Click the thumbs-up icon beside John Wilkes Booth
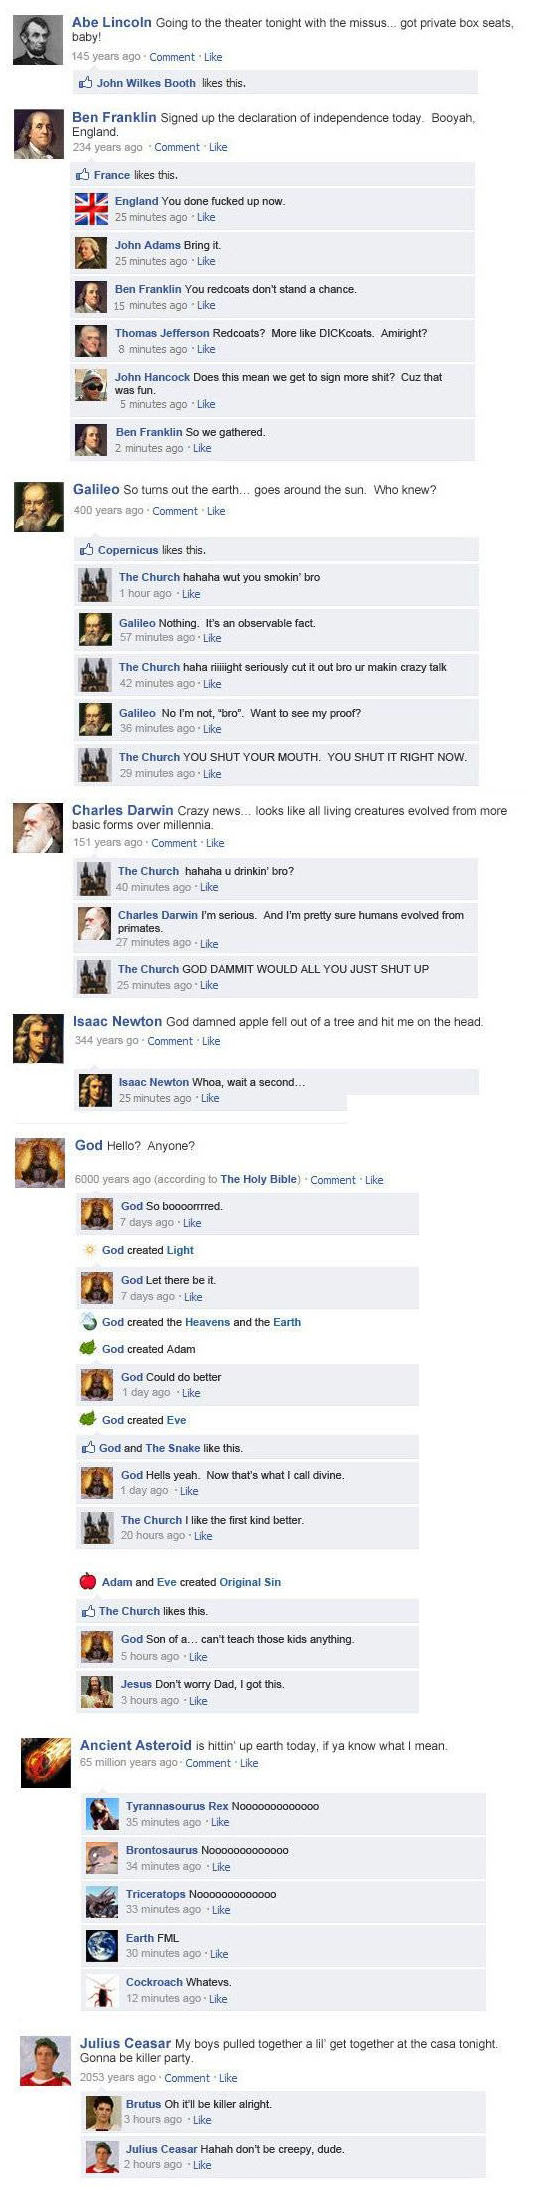Viewport: 534px width, 2196px height. point(86,83)
